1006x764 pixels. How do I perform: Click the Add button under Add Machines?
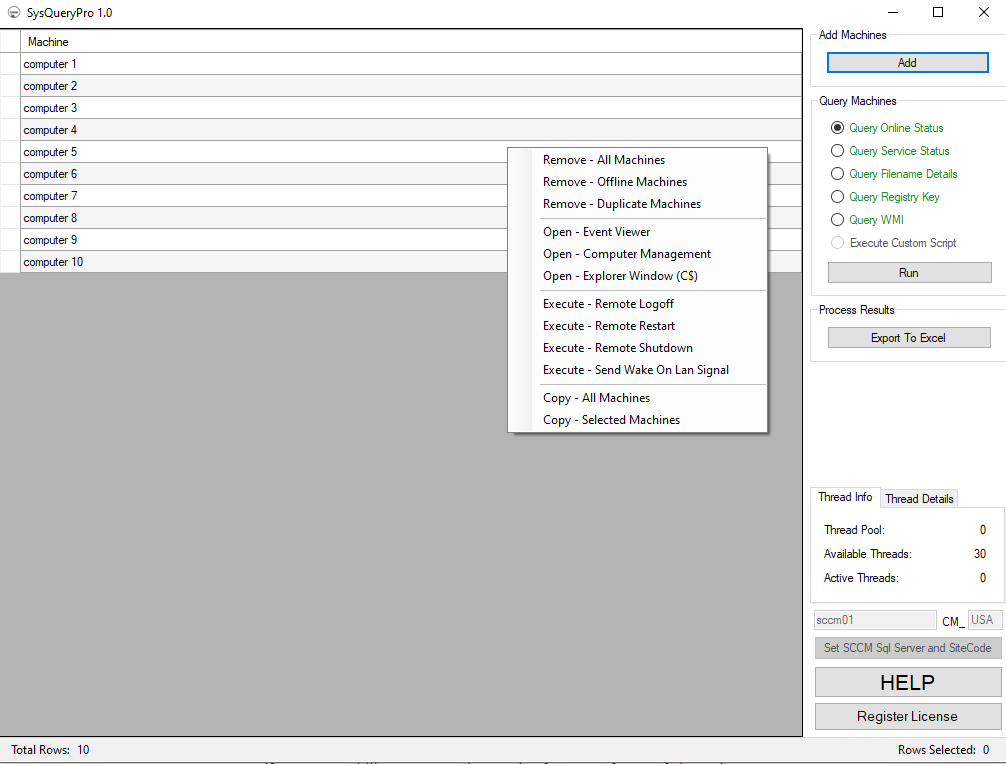click(x=906, y=62)
